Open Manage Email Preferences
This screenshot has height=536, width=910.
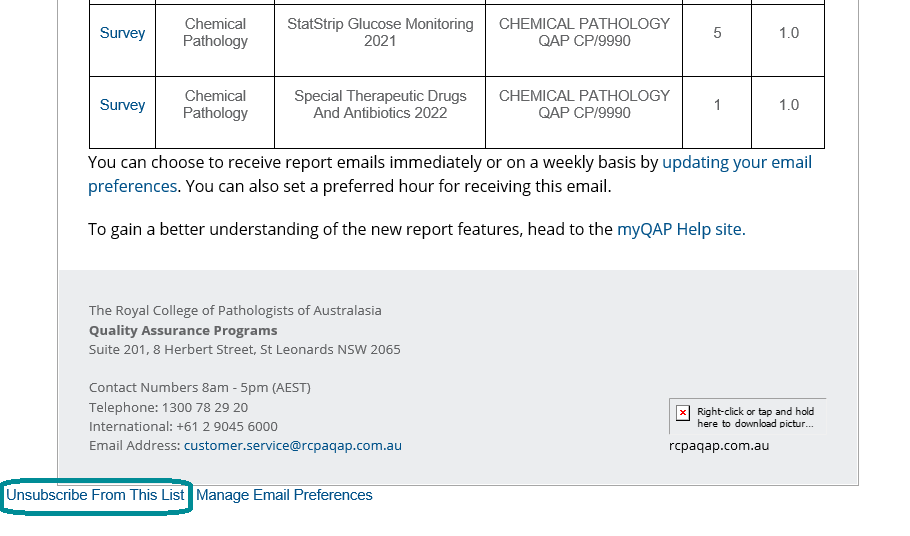pyautogui.click(x=284, y=495)
